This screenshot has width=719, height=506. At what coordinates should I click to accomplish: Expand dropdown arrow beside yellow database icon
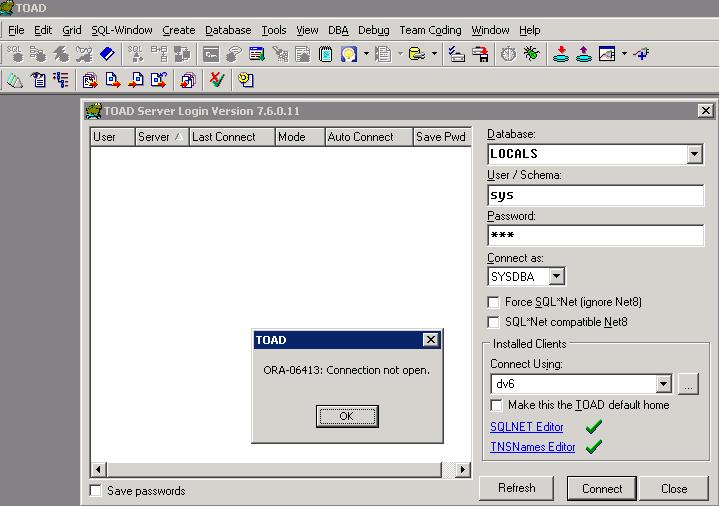434,54
